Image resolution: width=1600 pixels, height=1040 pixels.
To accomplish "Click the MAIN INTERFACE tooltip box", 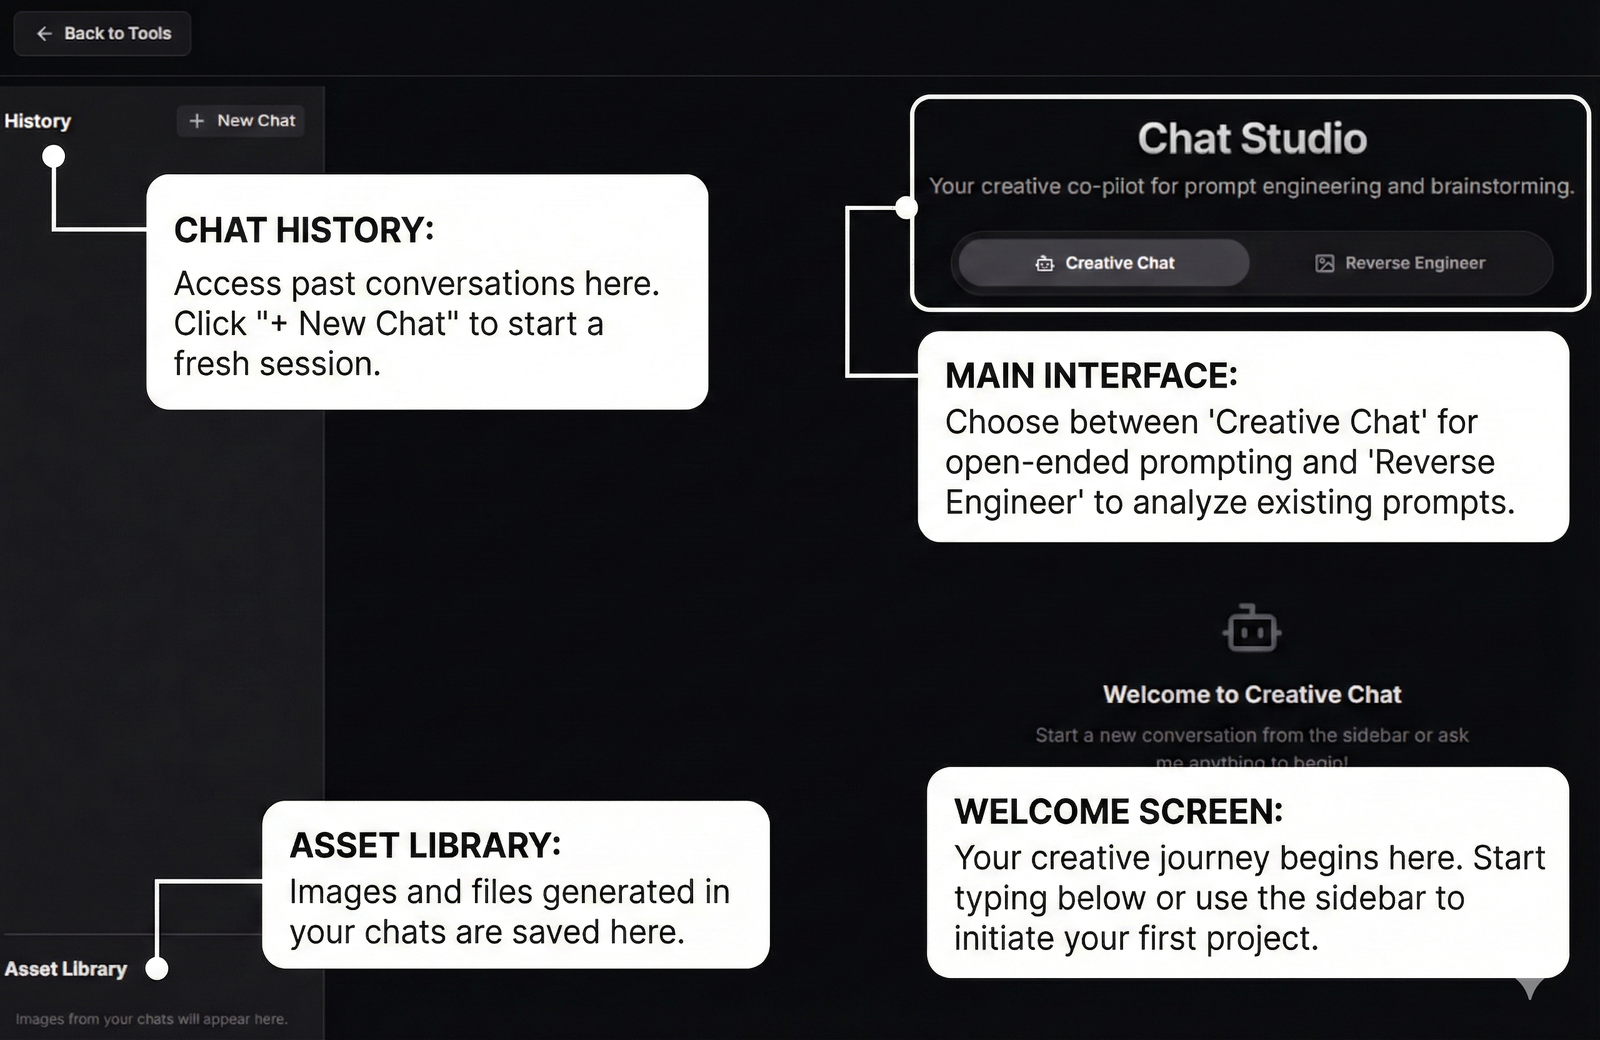I will pyautogui.click(x=1243, y=437).
